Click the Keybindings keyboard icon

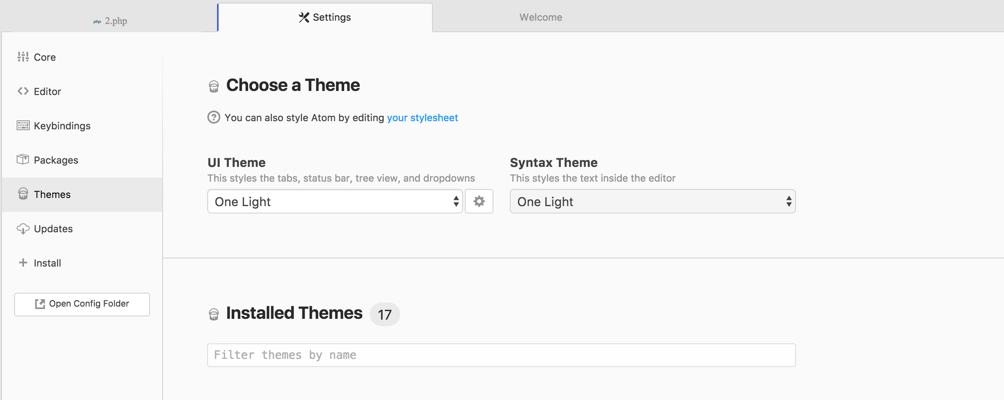coord(23,125)
